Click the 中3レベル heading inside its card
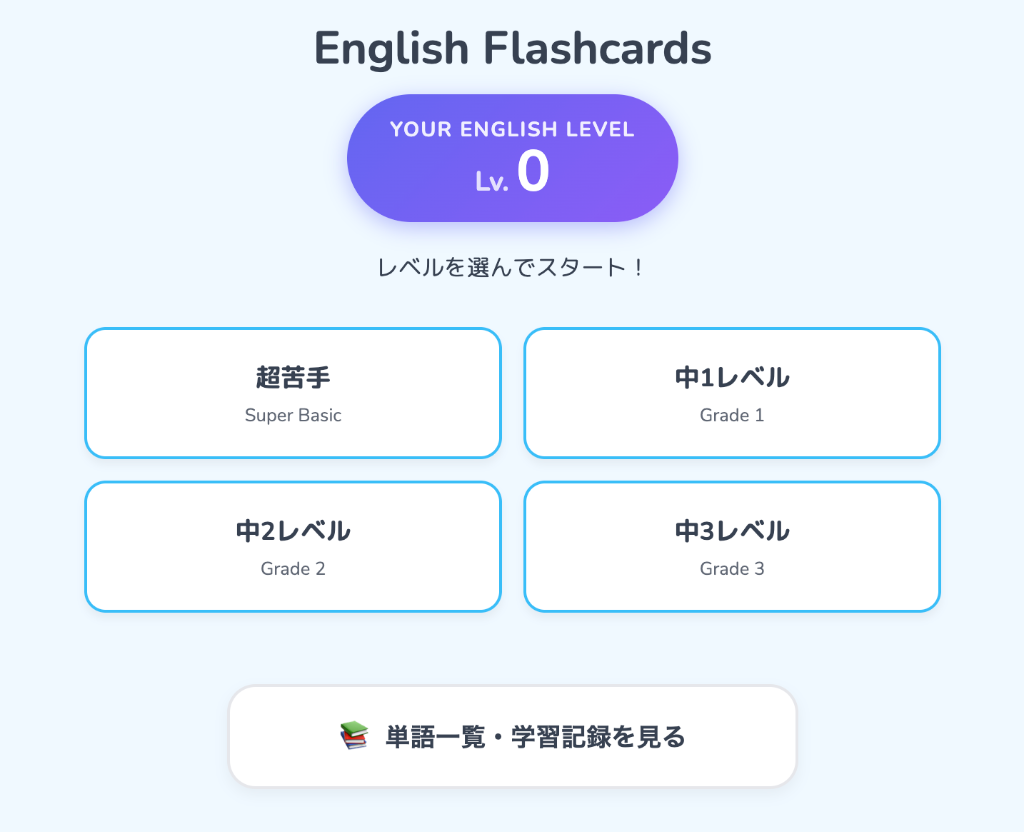Image resolution: width=1024 pixels, height=832 pixels. [x=732, y=531]
